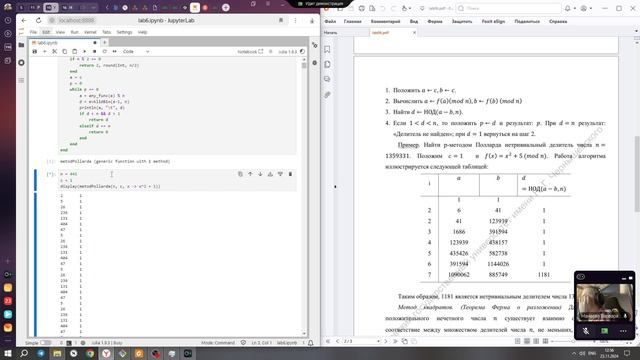The image size is (640, 360).
Task: Go to the previous page in PDF reader
Action: (x=338, y=341)
